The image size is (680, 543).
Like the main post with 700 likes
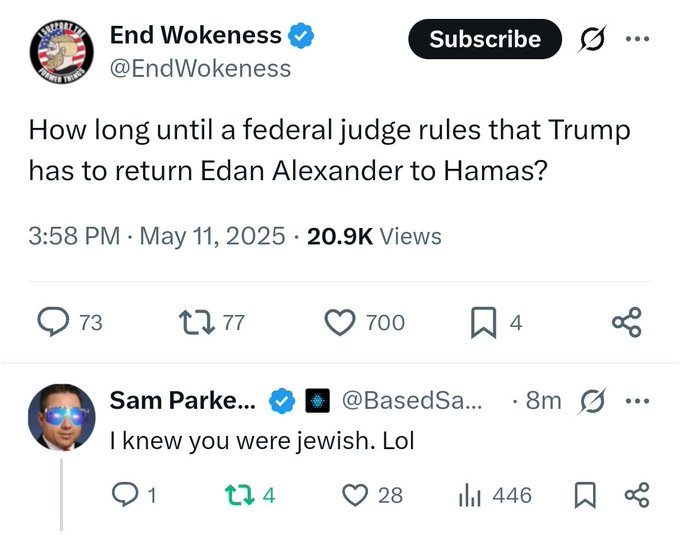coord(342,322)
